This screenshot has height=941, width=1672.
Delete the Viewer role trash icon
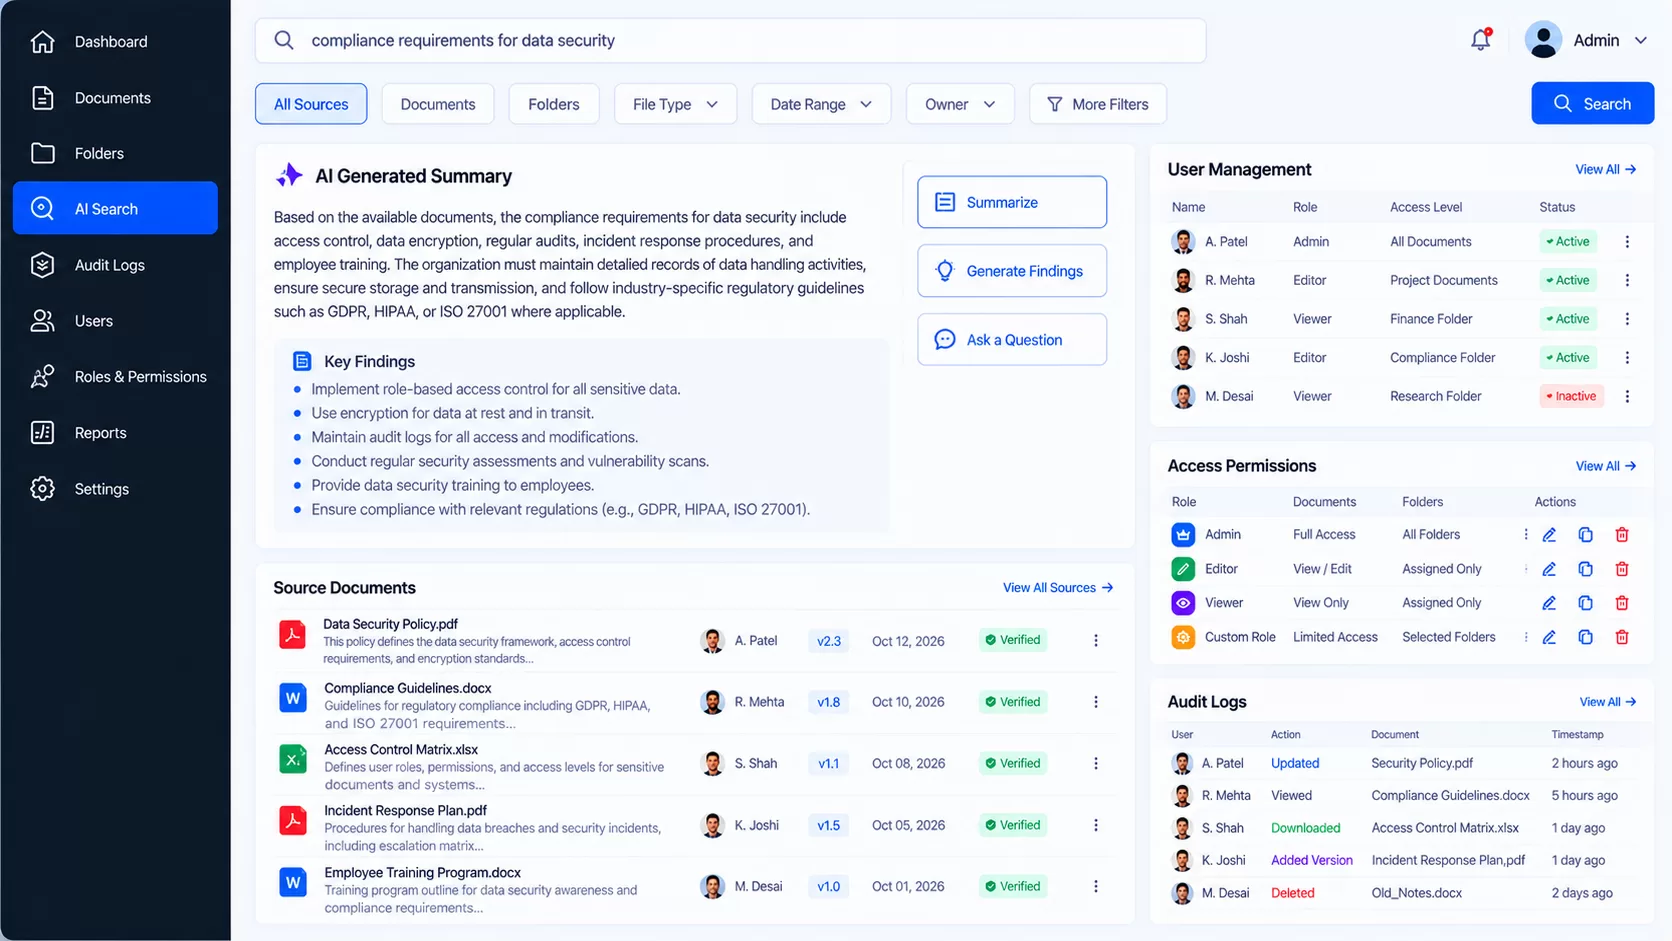(x=1622, y=603)
